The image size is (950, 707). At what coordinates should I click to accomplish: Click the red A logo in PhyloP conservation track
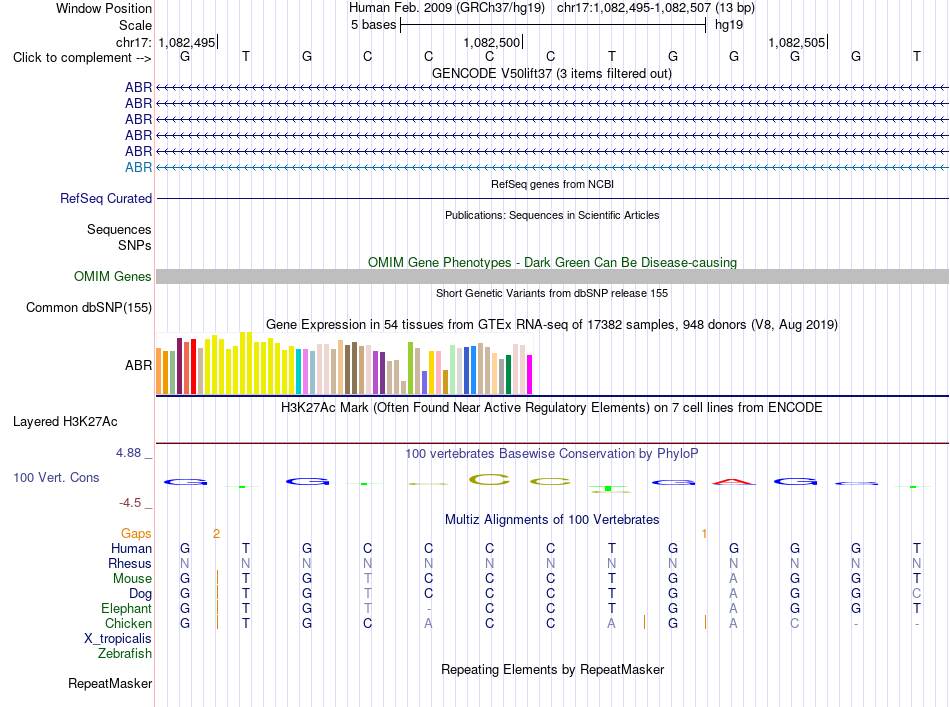tap(734, 482)
